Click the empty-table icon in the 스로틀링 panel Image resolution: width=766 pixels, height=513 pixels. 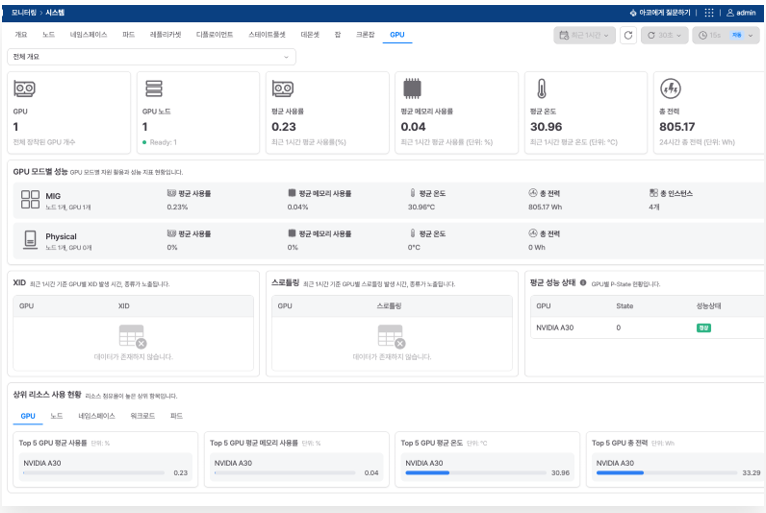(x=391, y=337)
